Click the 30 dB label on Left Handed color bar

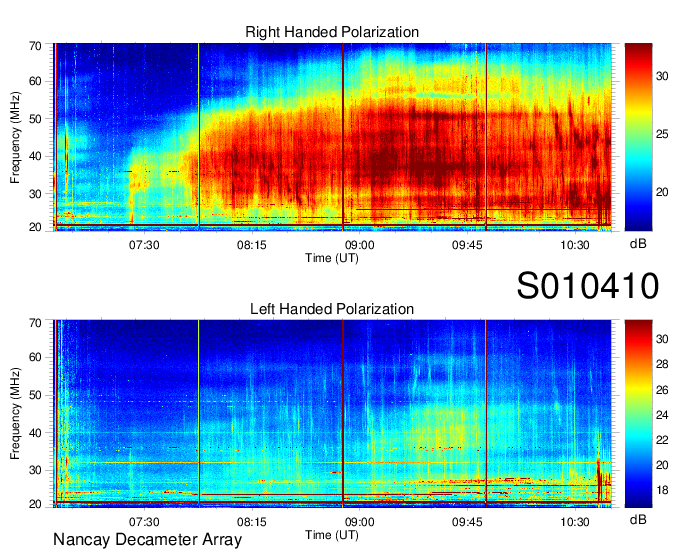pos(662,339)
